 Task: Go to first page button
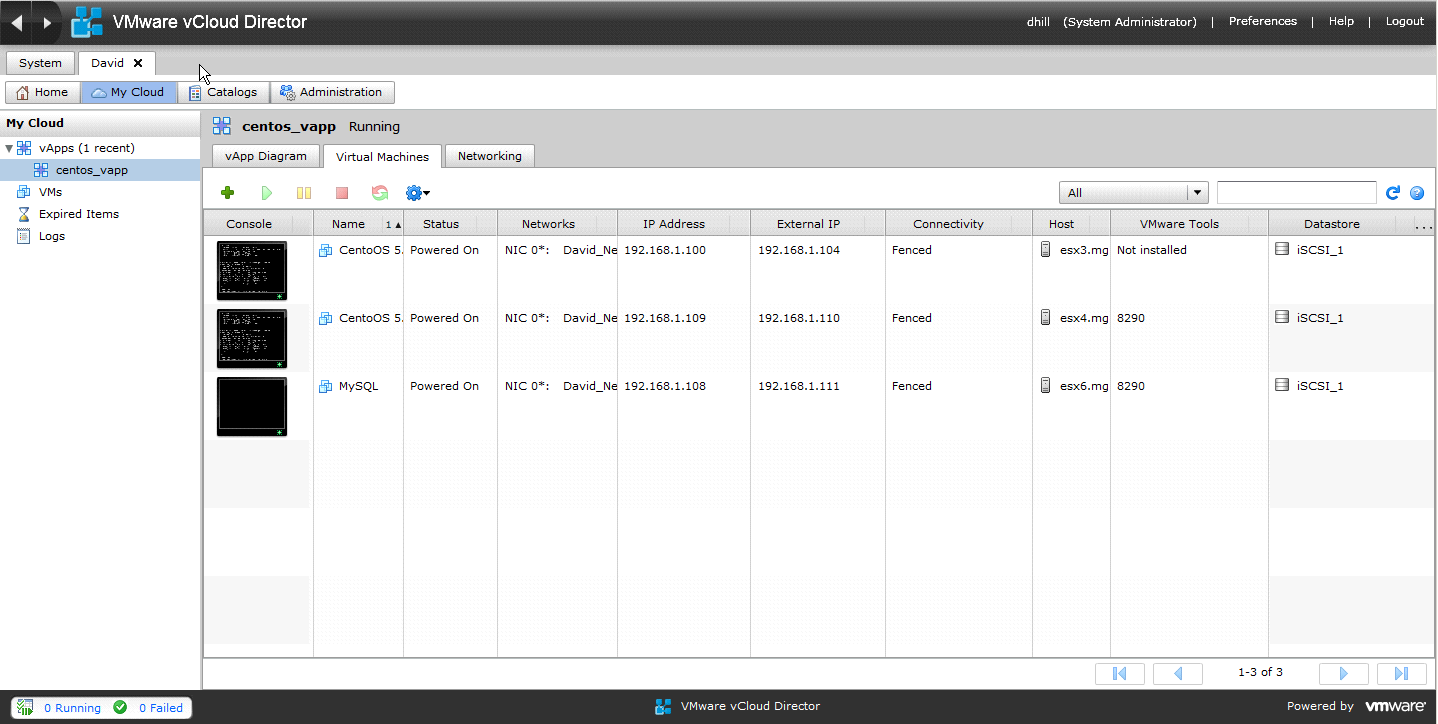(1120, 673)
